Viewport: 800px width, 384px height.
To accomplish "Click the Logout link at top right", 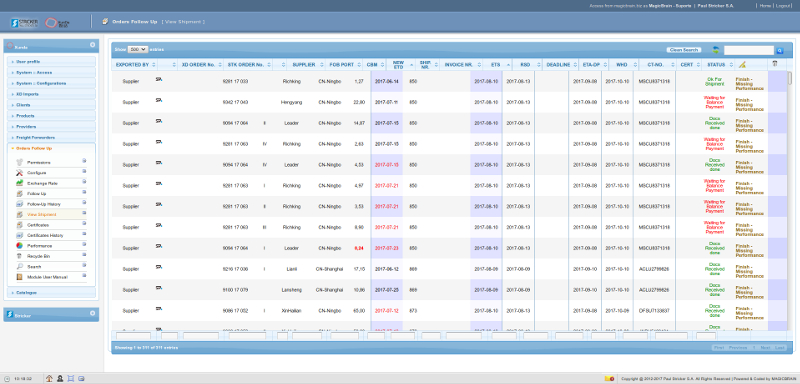I will click(x=783, y=6).
